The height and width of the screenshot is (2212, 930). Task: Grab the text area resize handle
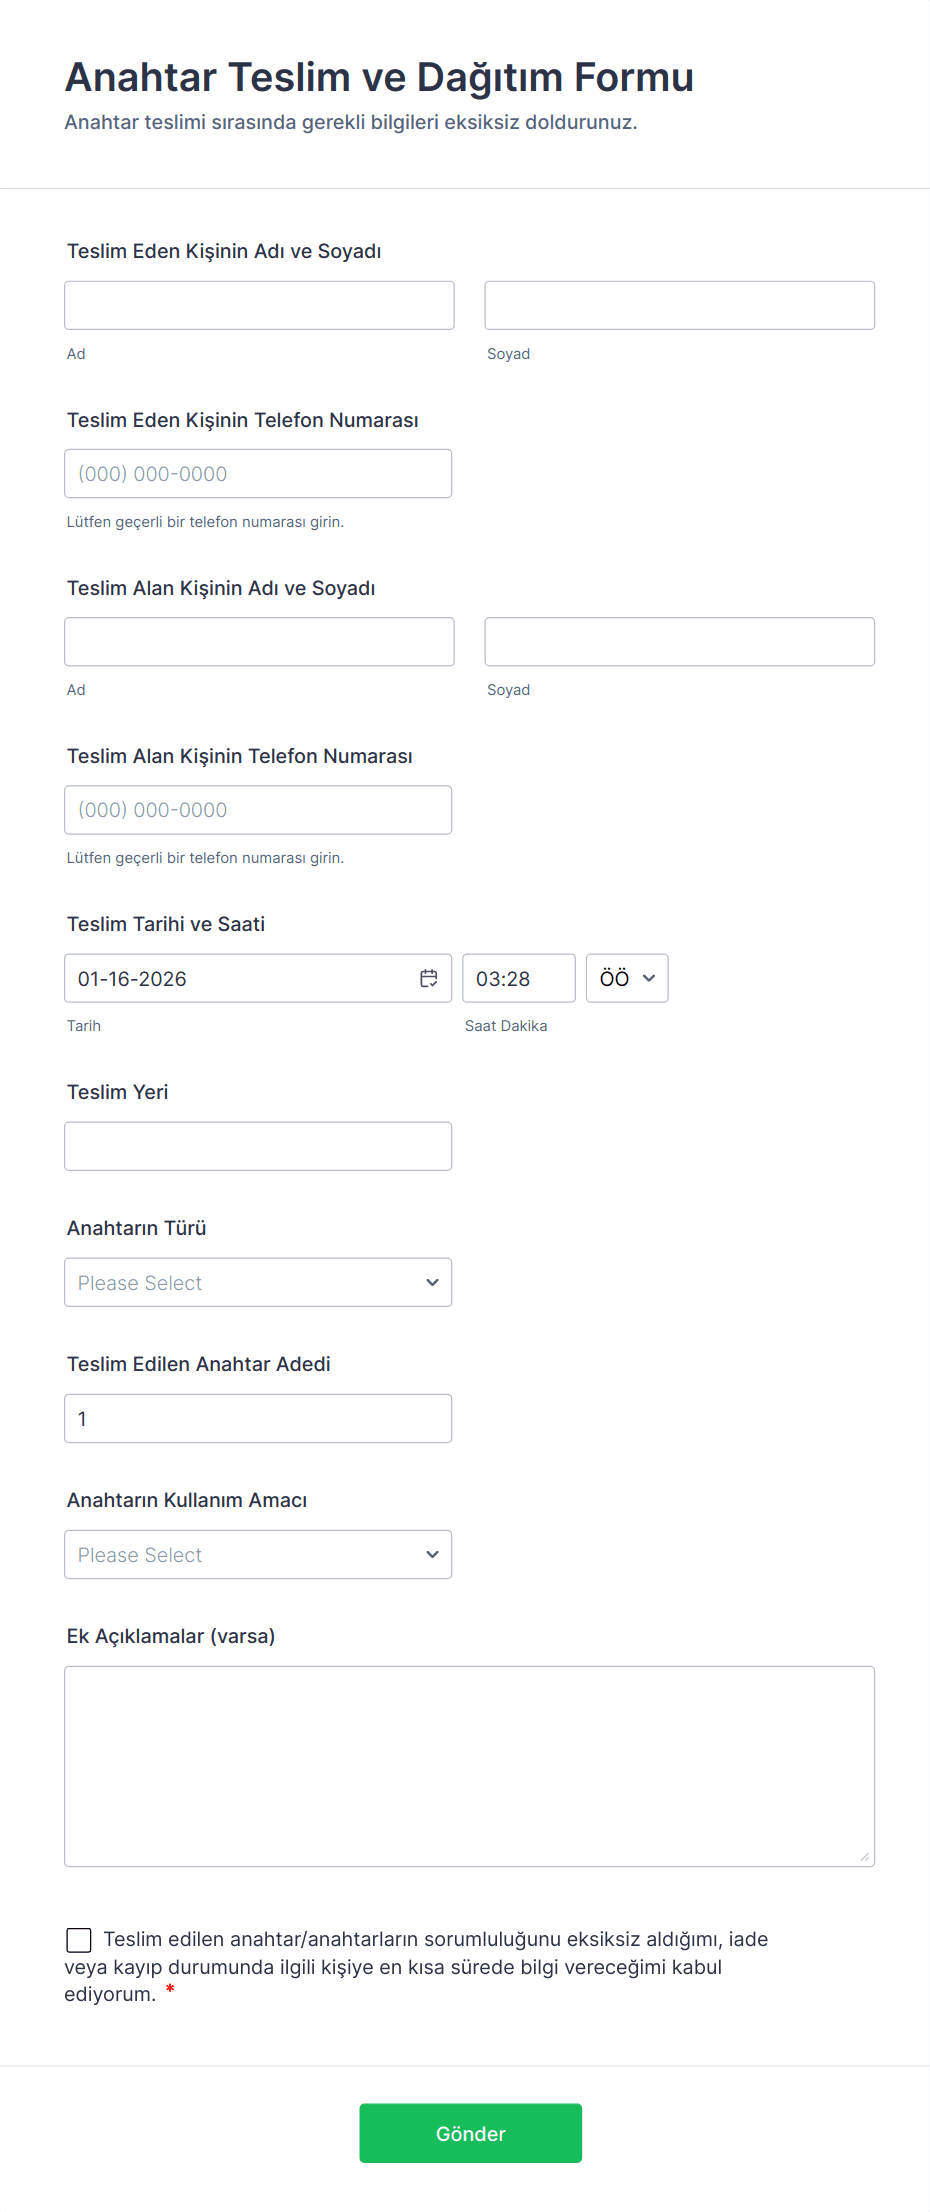point(865,1857)
